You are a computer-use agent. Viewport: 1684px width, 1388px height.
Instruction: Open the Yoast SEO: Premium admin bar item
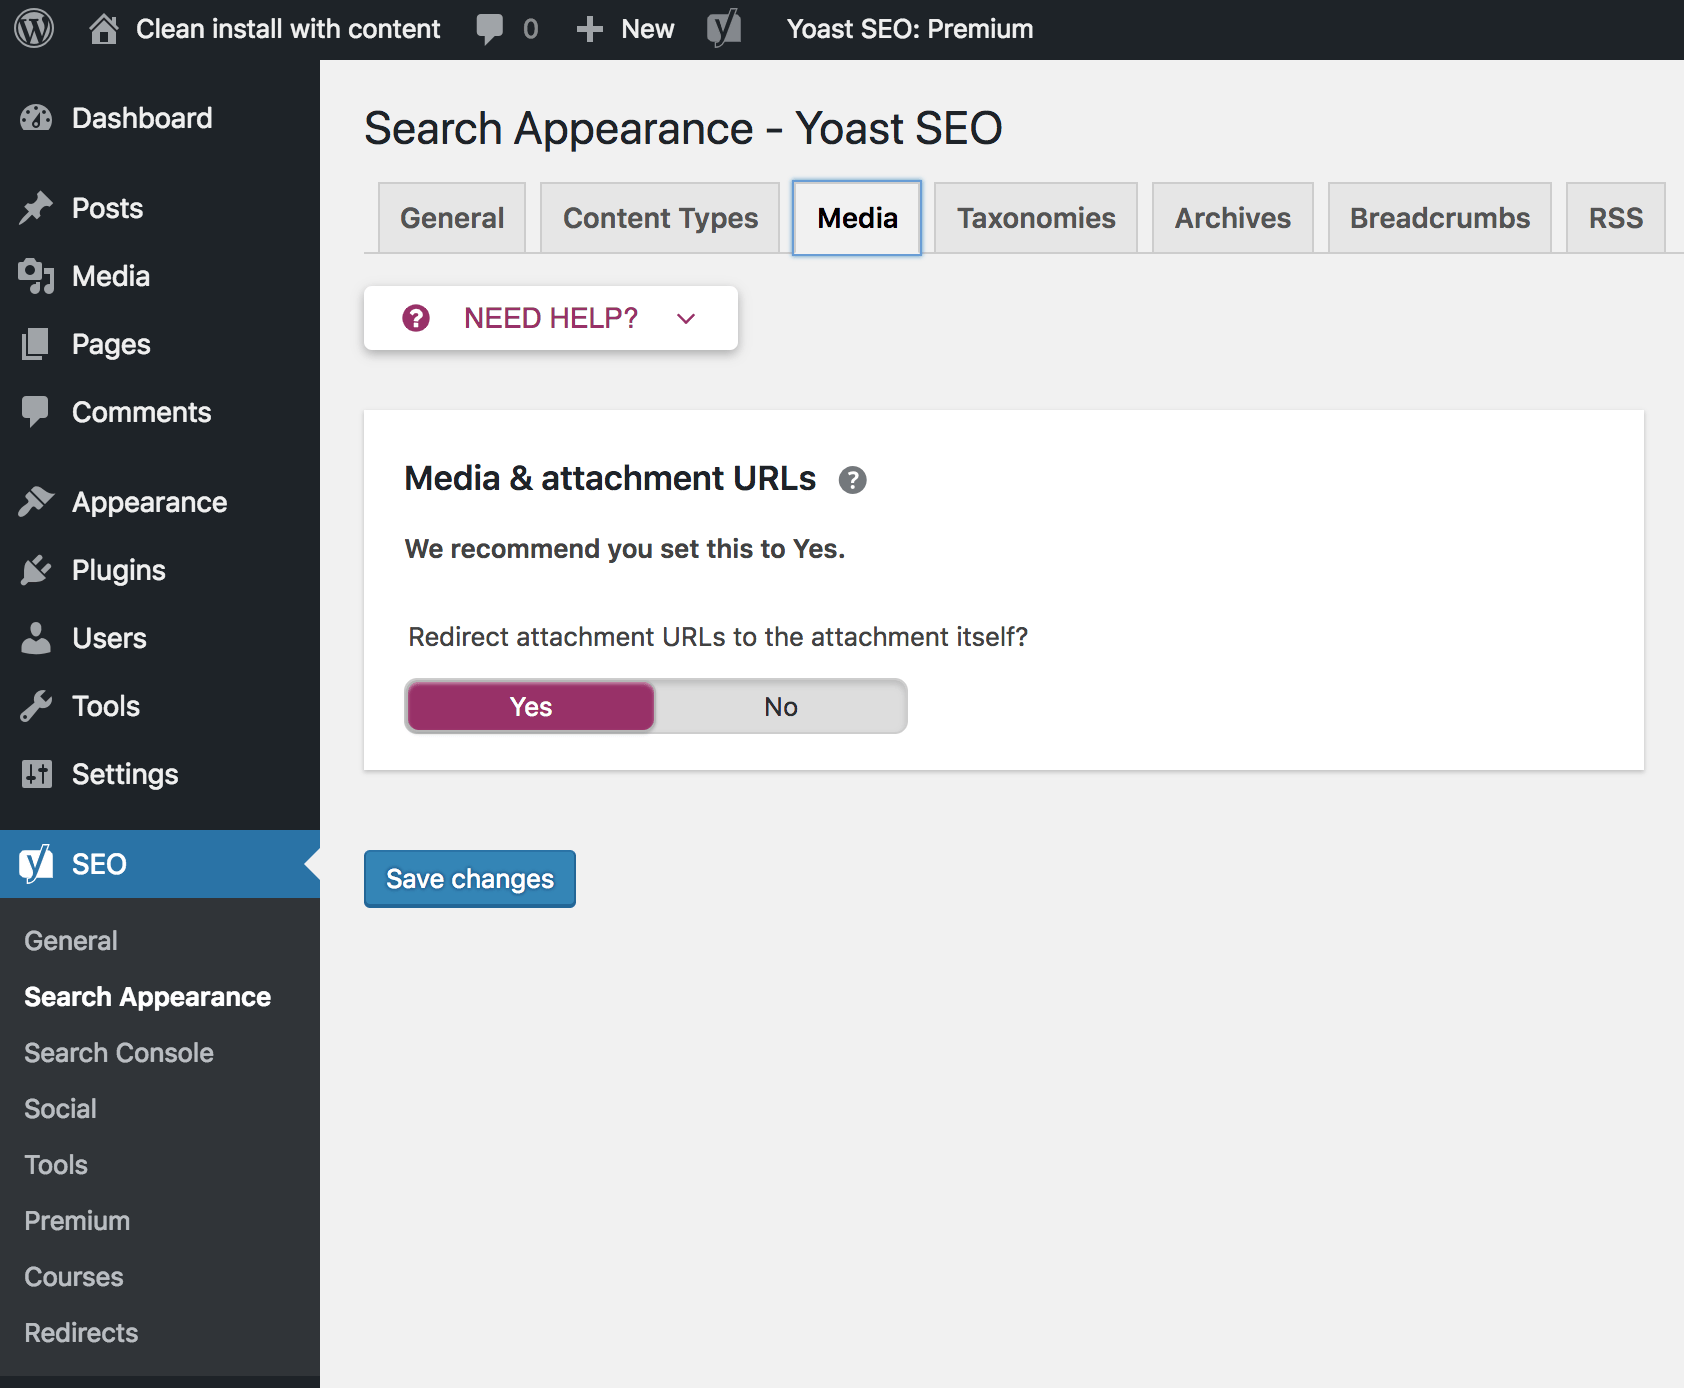(910, 29)
